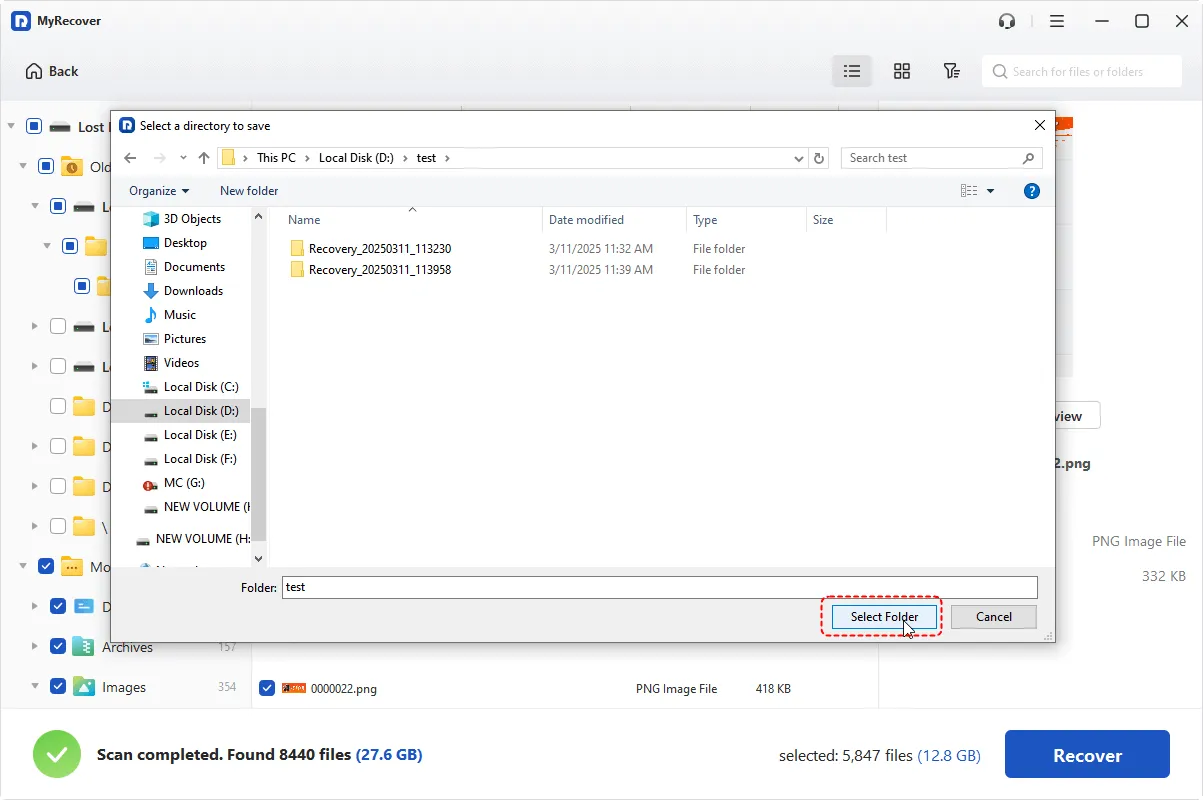The width and height of the screenshot is (1203, 800).
Task: Select Local Disk (E:) in navigation pane
Action: (x=199, y=435)
